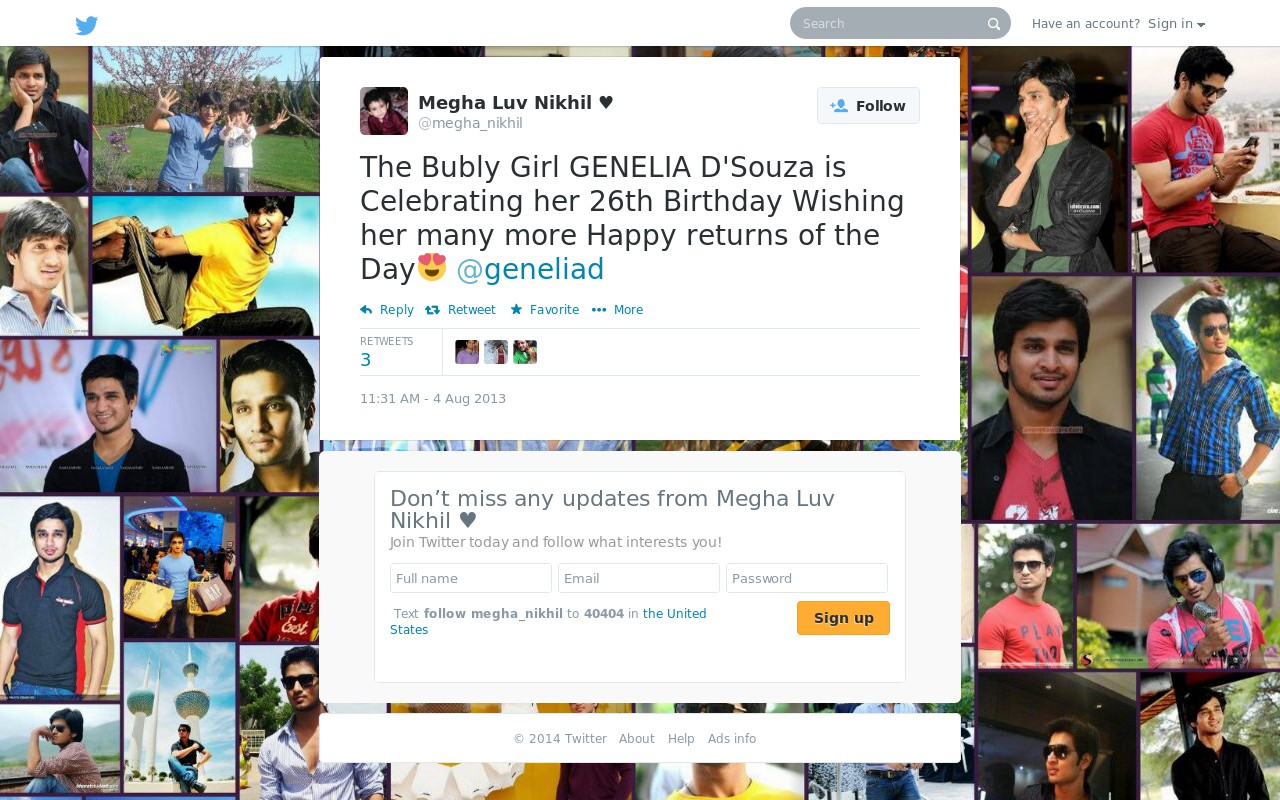
Task: View the first retweeter's avatar
Action: point(467,352)
